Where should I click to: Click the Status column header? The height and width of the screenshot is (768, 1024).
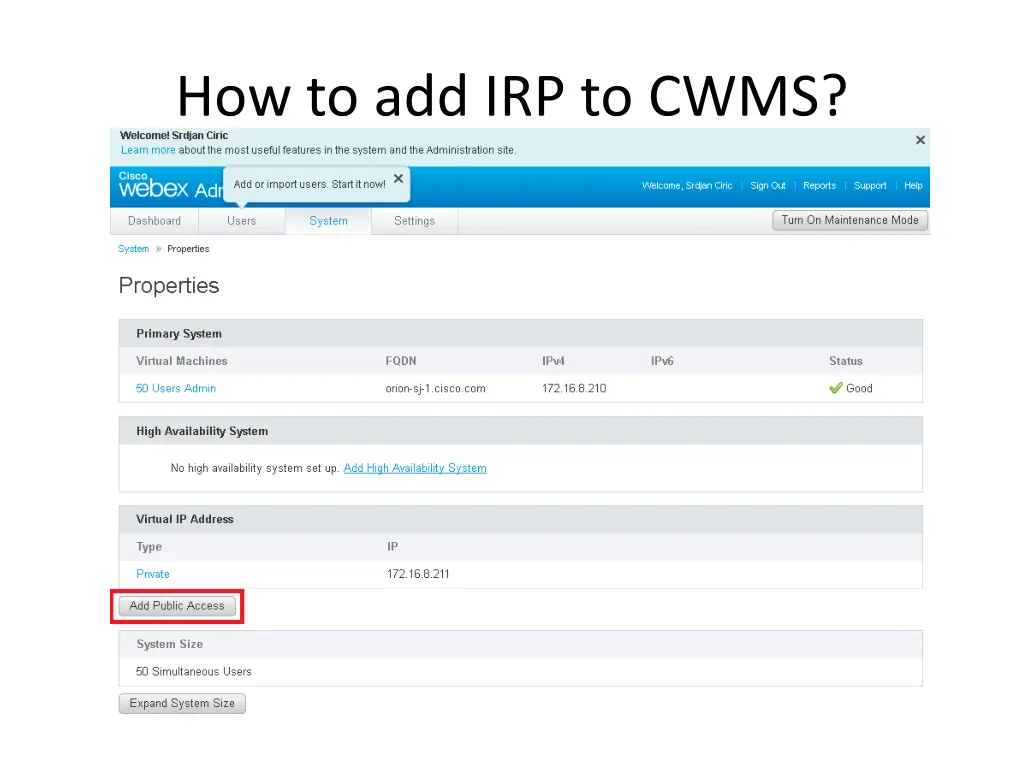tap(846, 361)
